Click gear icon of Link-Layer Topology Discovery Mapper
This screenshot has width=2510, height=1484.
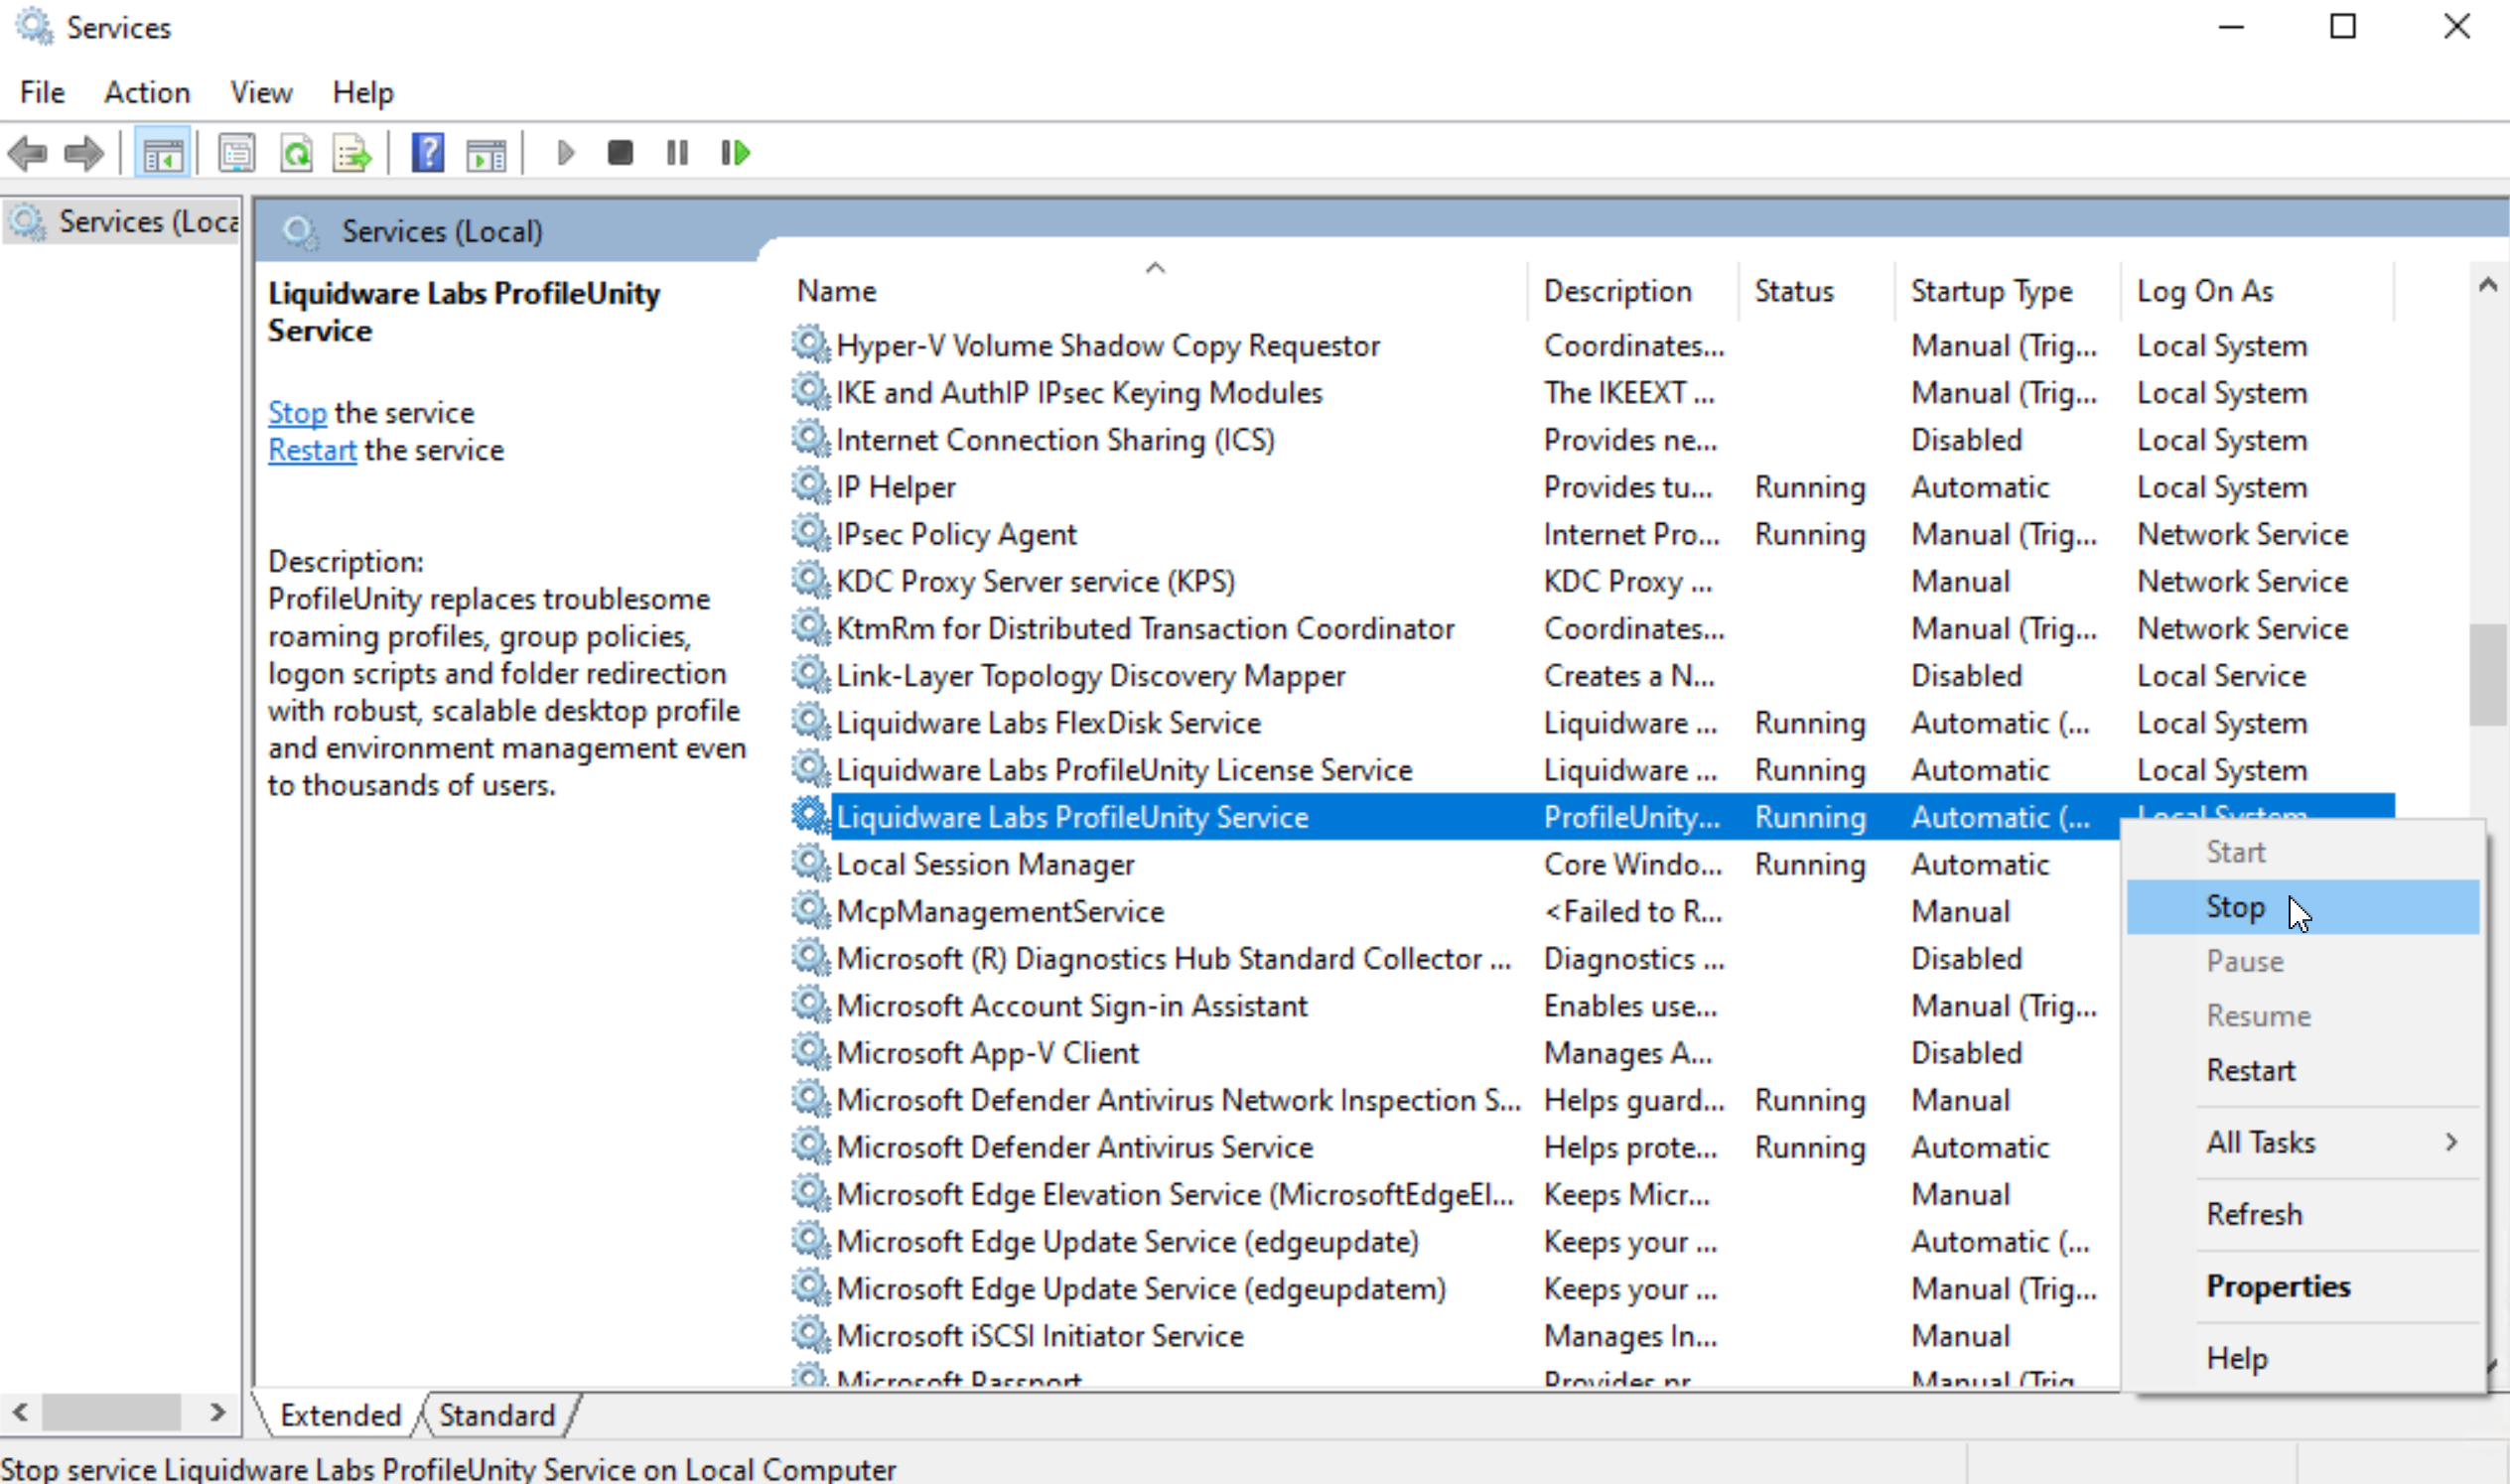click(810, 676)
